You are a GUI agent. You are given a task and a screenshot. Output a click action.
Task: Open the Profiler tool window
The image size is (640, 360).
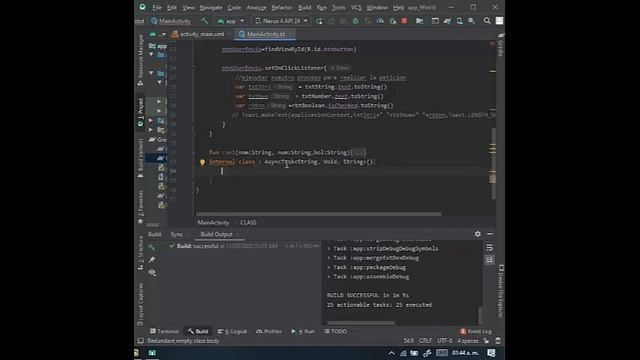269,331
